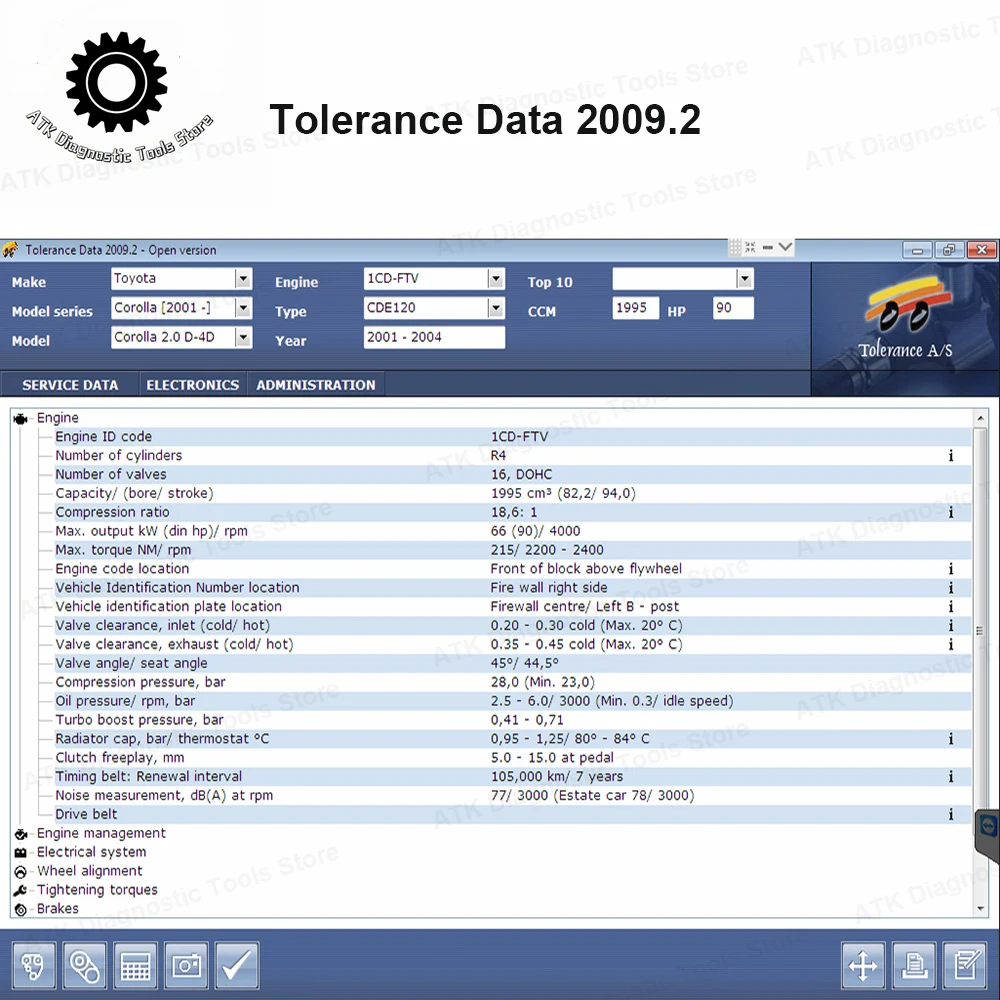Open the calculator tool
Viewport: 1000px width, 1000px height.
[135, 965]
